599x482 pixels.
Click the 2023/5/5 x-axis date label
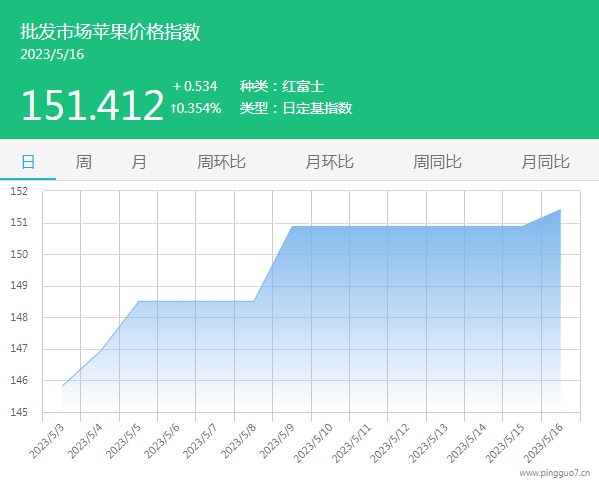tap(123, 441)
